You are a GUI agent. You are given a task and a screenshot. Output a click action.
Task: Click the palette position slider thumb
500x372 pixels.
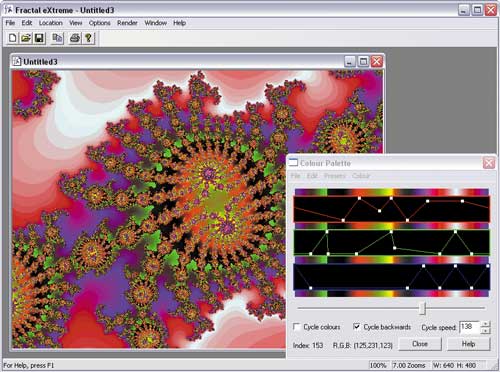(x=422, y=308)
